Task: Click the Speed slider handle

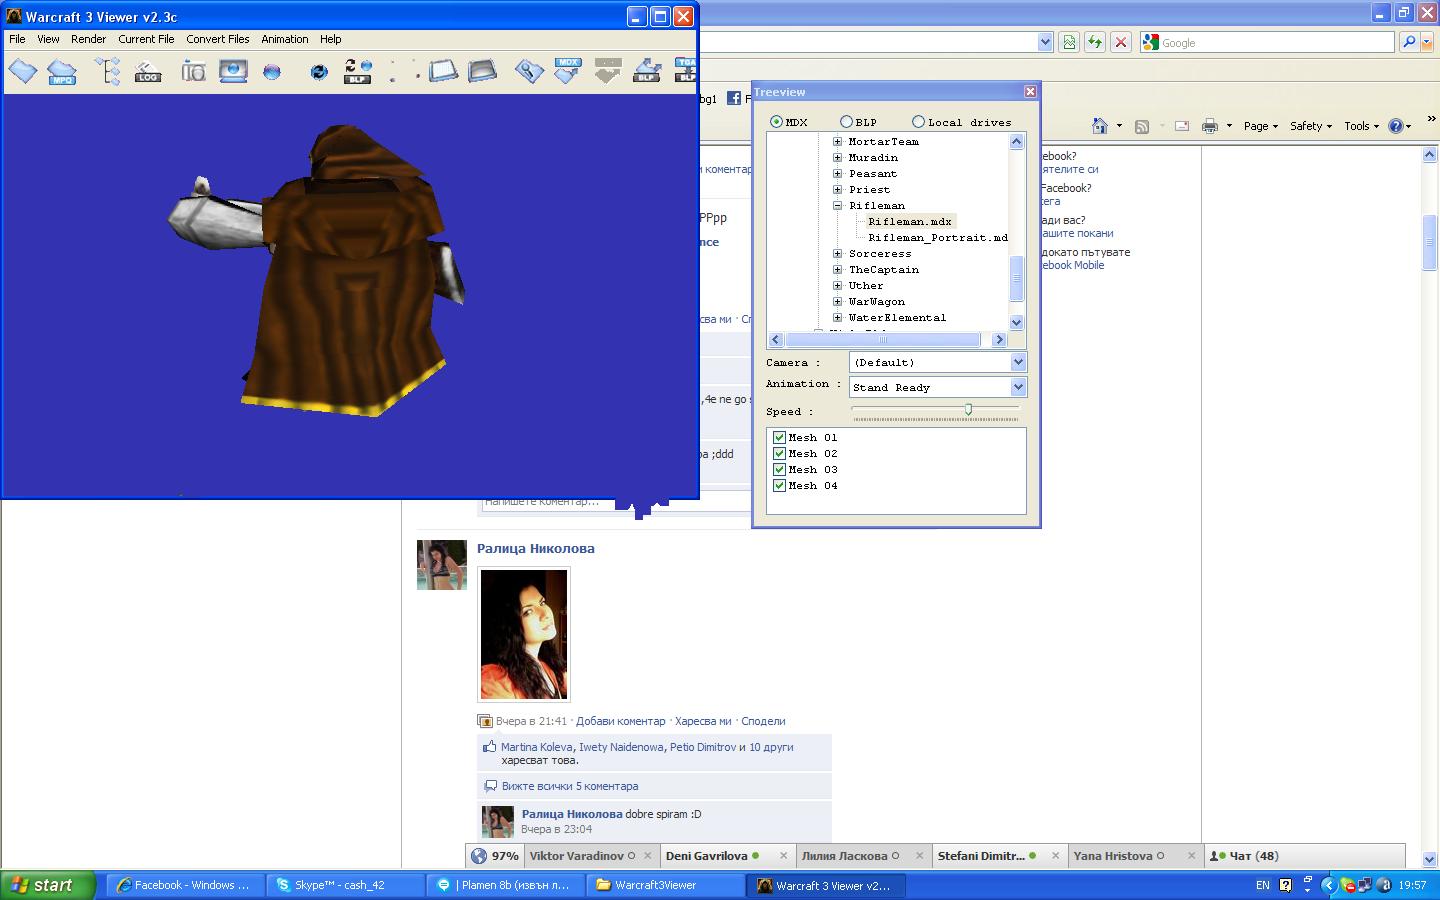Action: point(968,409)
